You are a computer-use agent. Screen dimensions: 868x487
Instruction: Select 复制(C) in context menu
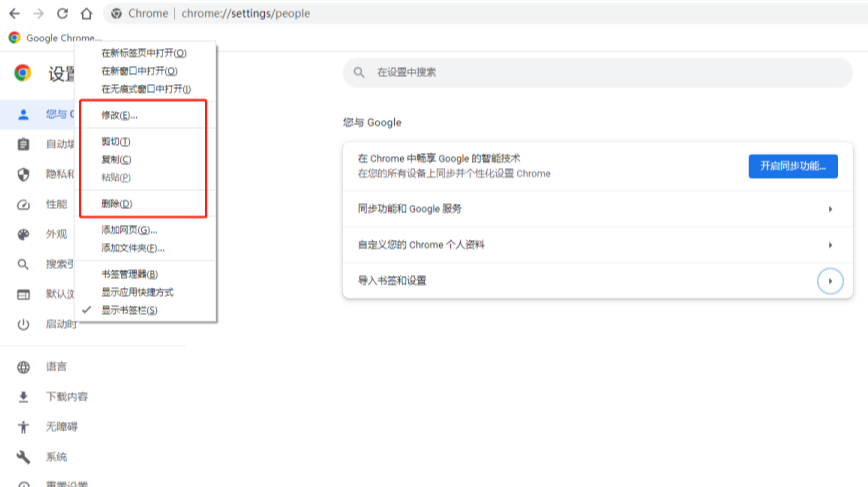[145, 159]
